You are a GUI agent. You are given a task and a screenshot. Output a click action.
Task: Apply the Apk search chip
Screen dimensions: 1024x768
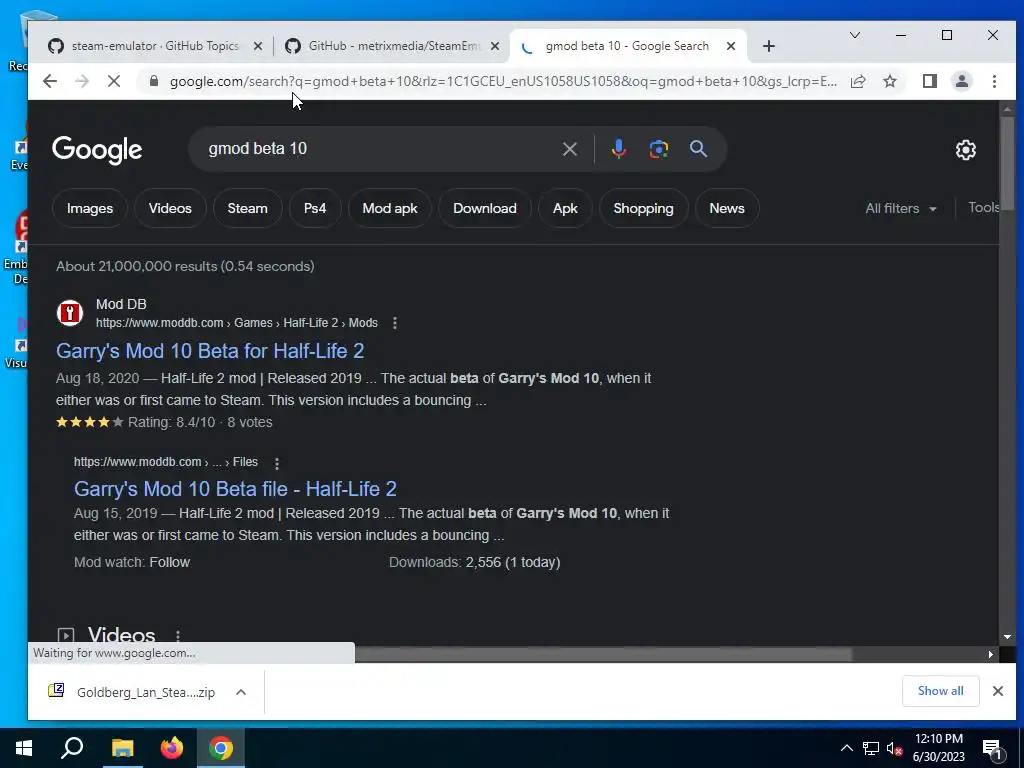click(565, 208)
